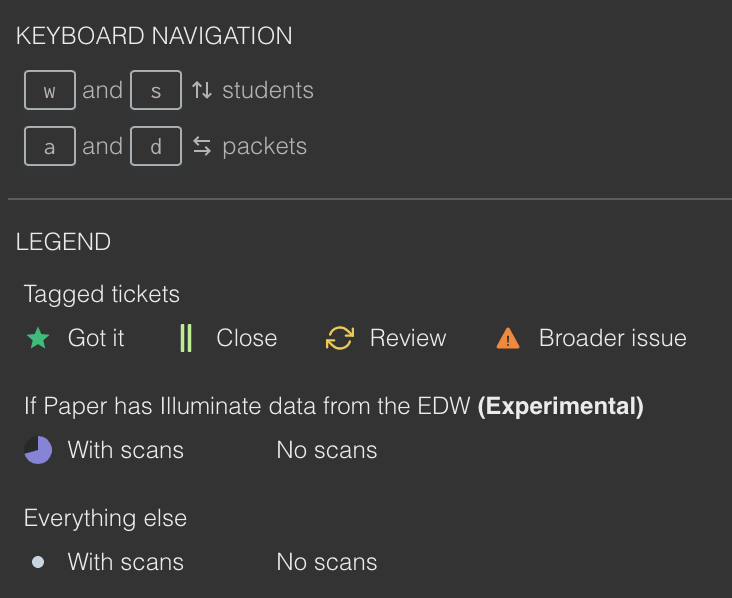Image resolution: width=732 pixels, height=598 pixels.
Task: Click the green star Got it icon
Action: (38, 338)
